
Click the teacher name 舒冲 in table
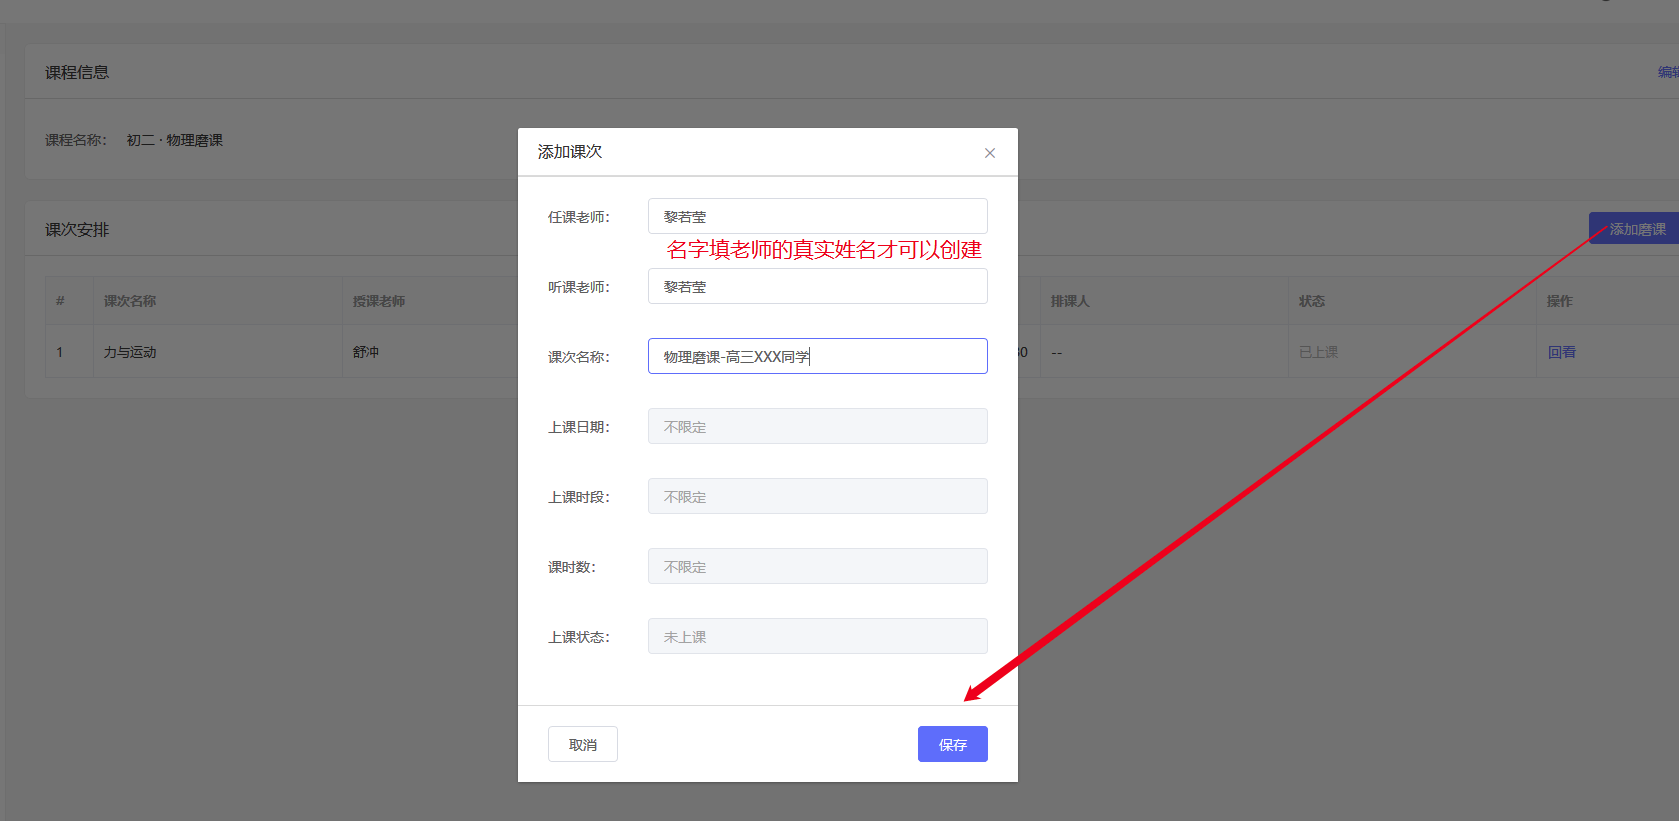click(366, 352)
